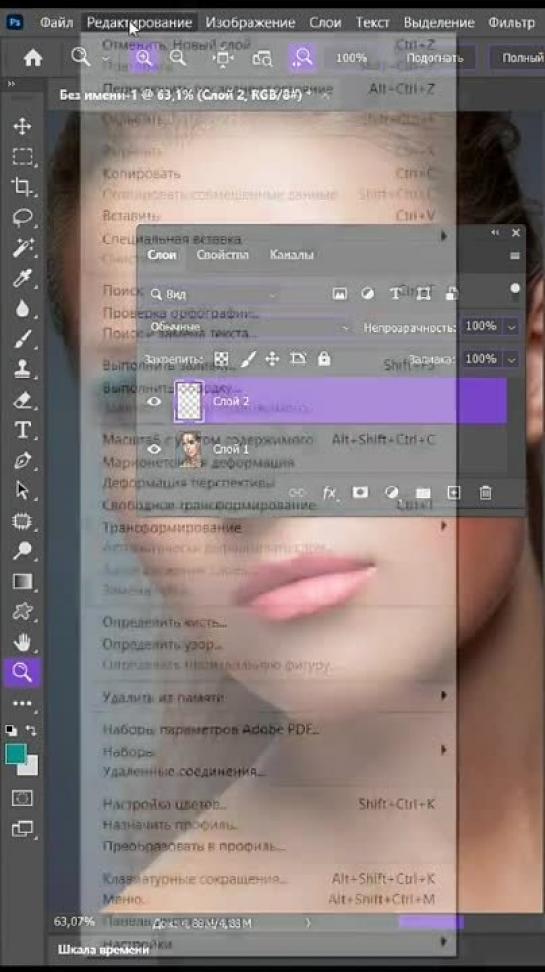545x972 pixels.
Task: Select the Horizontal Type tool
Action: pos(22,430)
